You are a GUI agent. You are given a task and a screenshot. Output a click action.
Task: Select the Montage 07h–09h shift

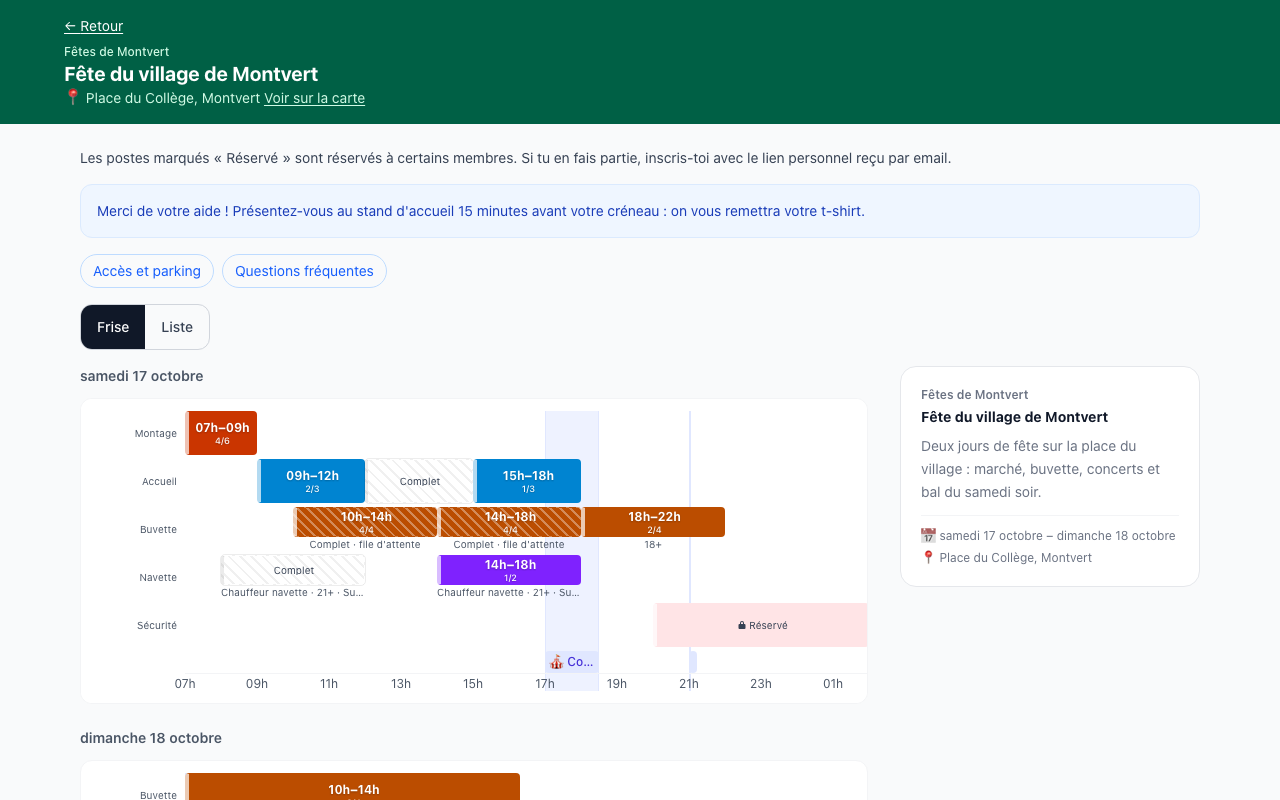pyautogui.click(x=221, y=433)
